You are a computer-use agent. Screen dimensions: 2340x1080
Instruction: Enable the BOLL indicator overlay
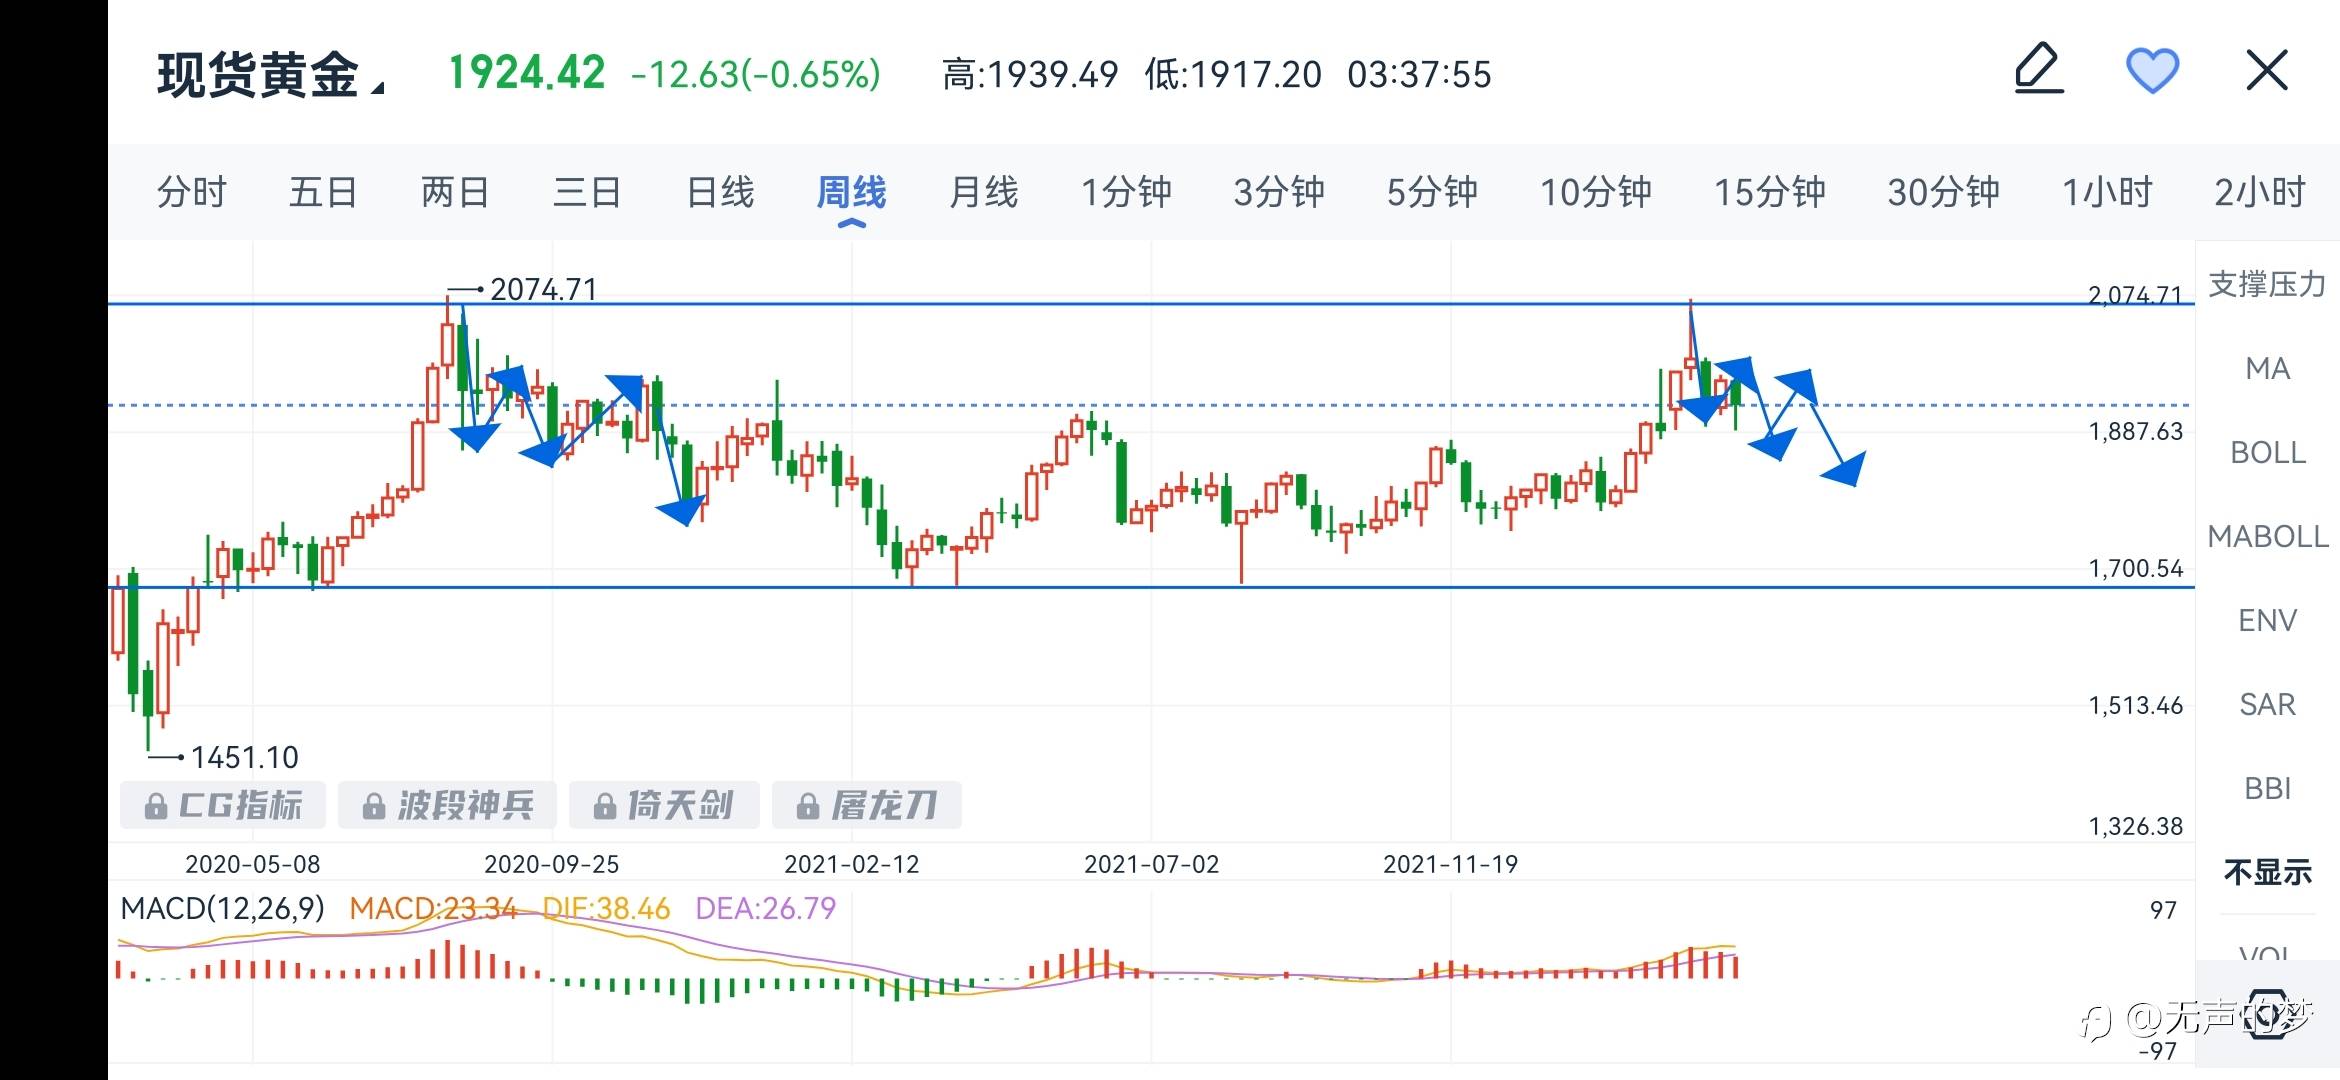tap(2267, 453)
